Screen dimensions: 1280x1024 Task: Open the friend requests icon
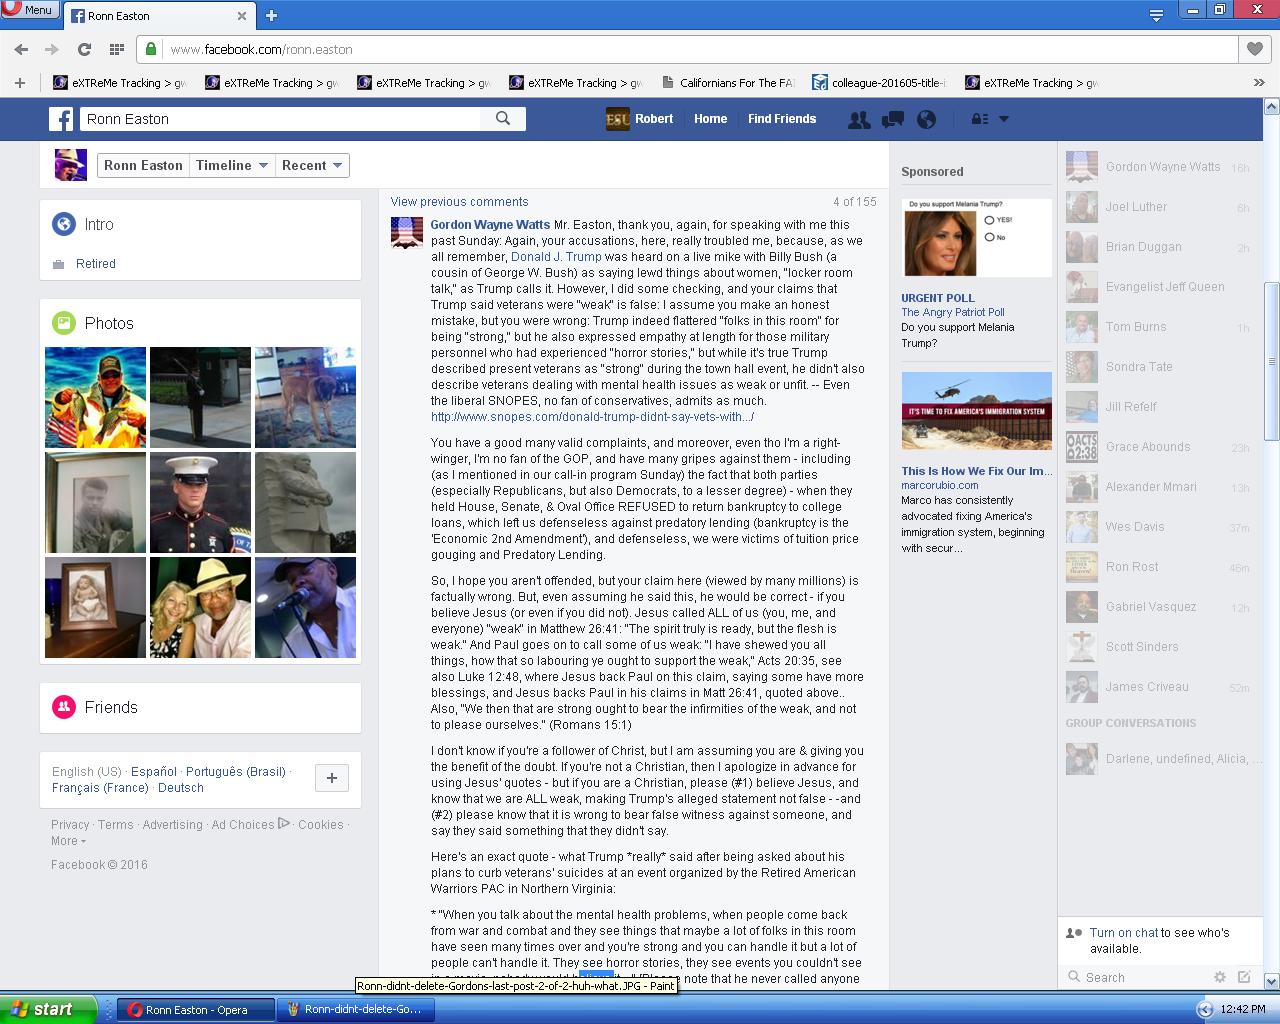coord(858,119)
